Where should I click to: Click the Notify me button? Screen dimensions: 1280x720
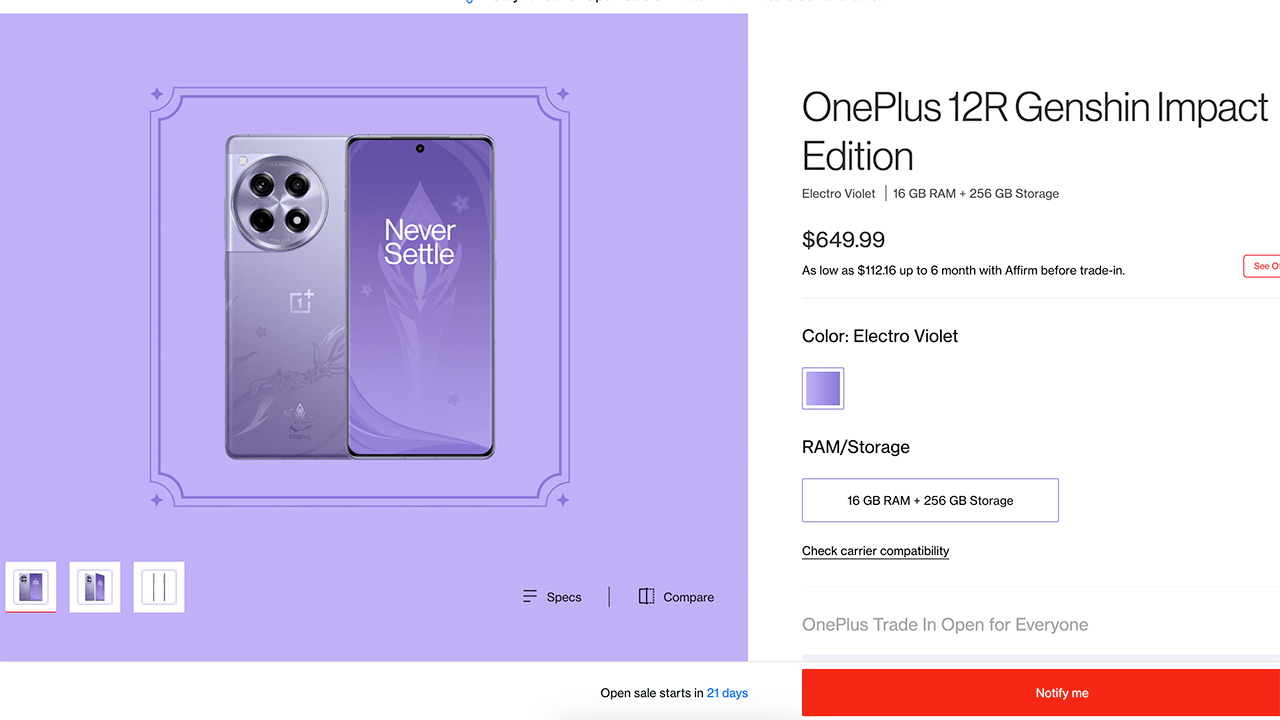(1061, 692)
